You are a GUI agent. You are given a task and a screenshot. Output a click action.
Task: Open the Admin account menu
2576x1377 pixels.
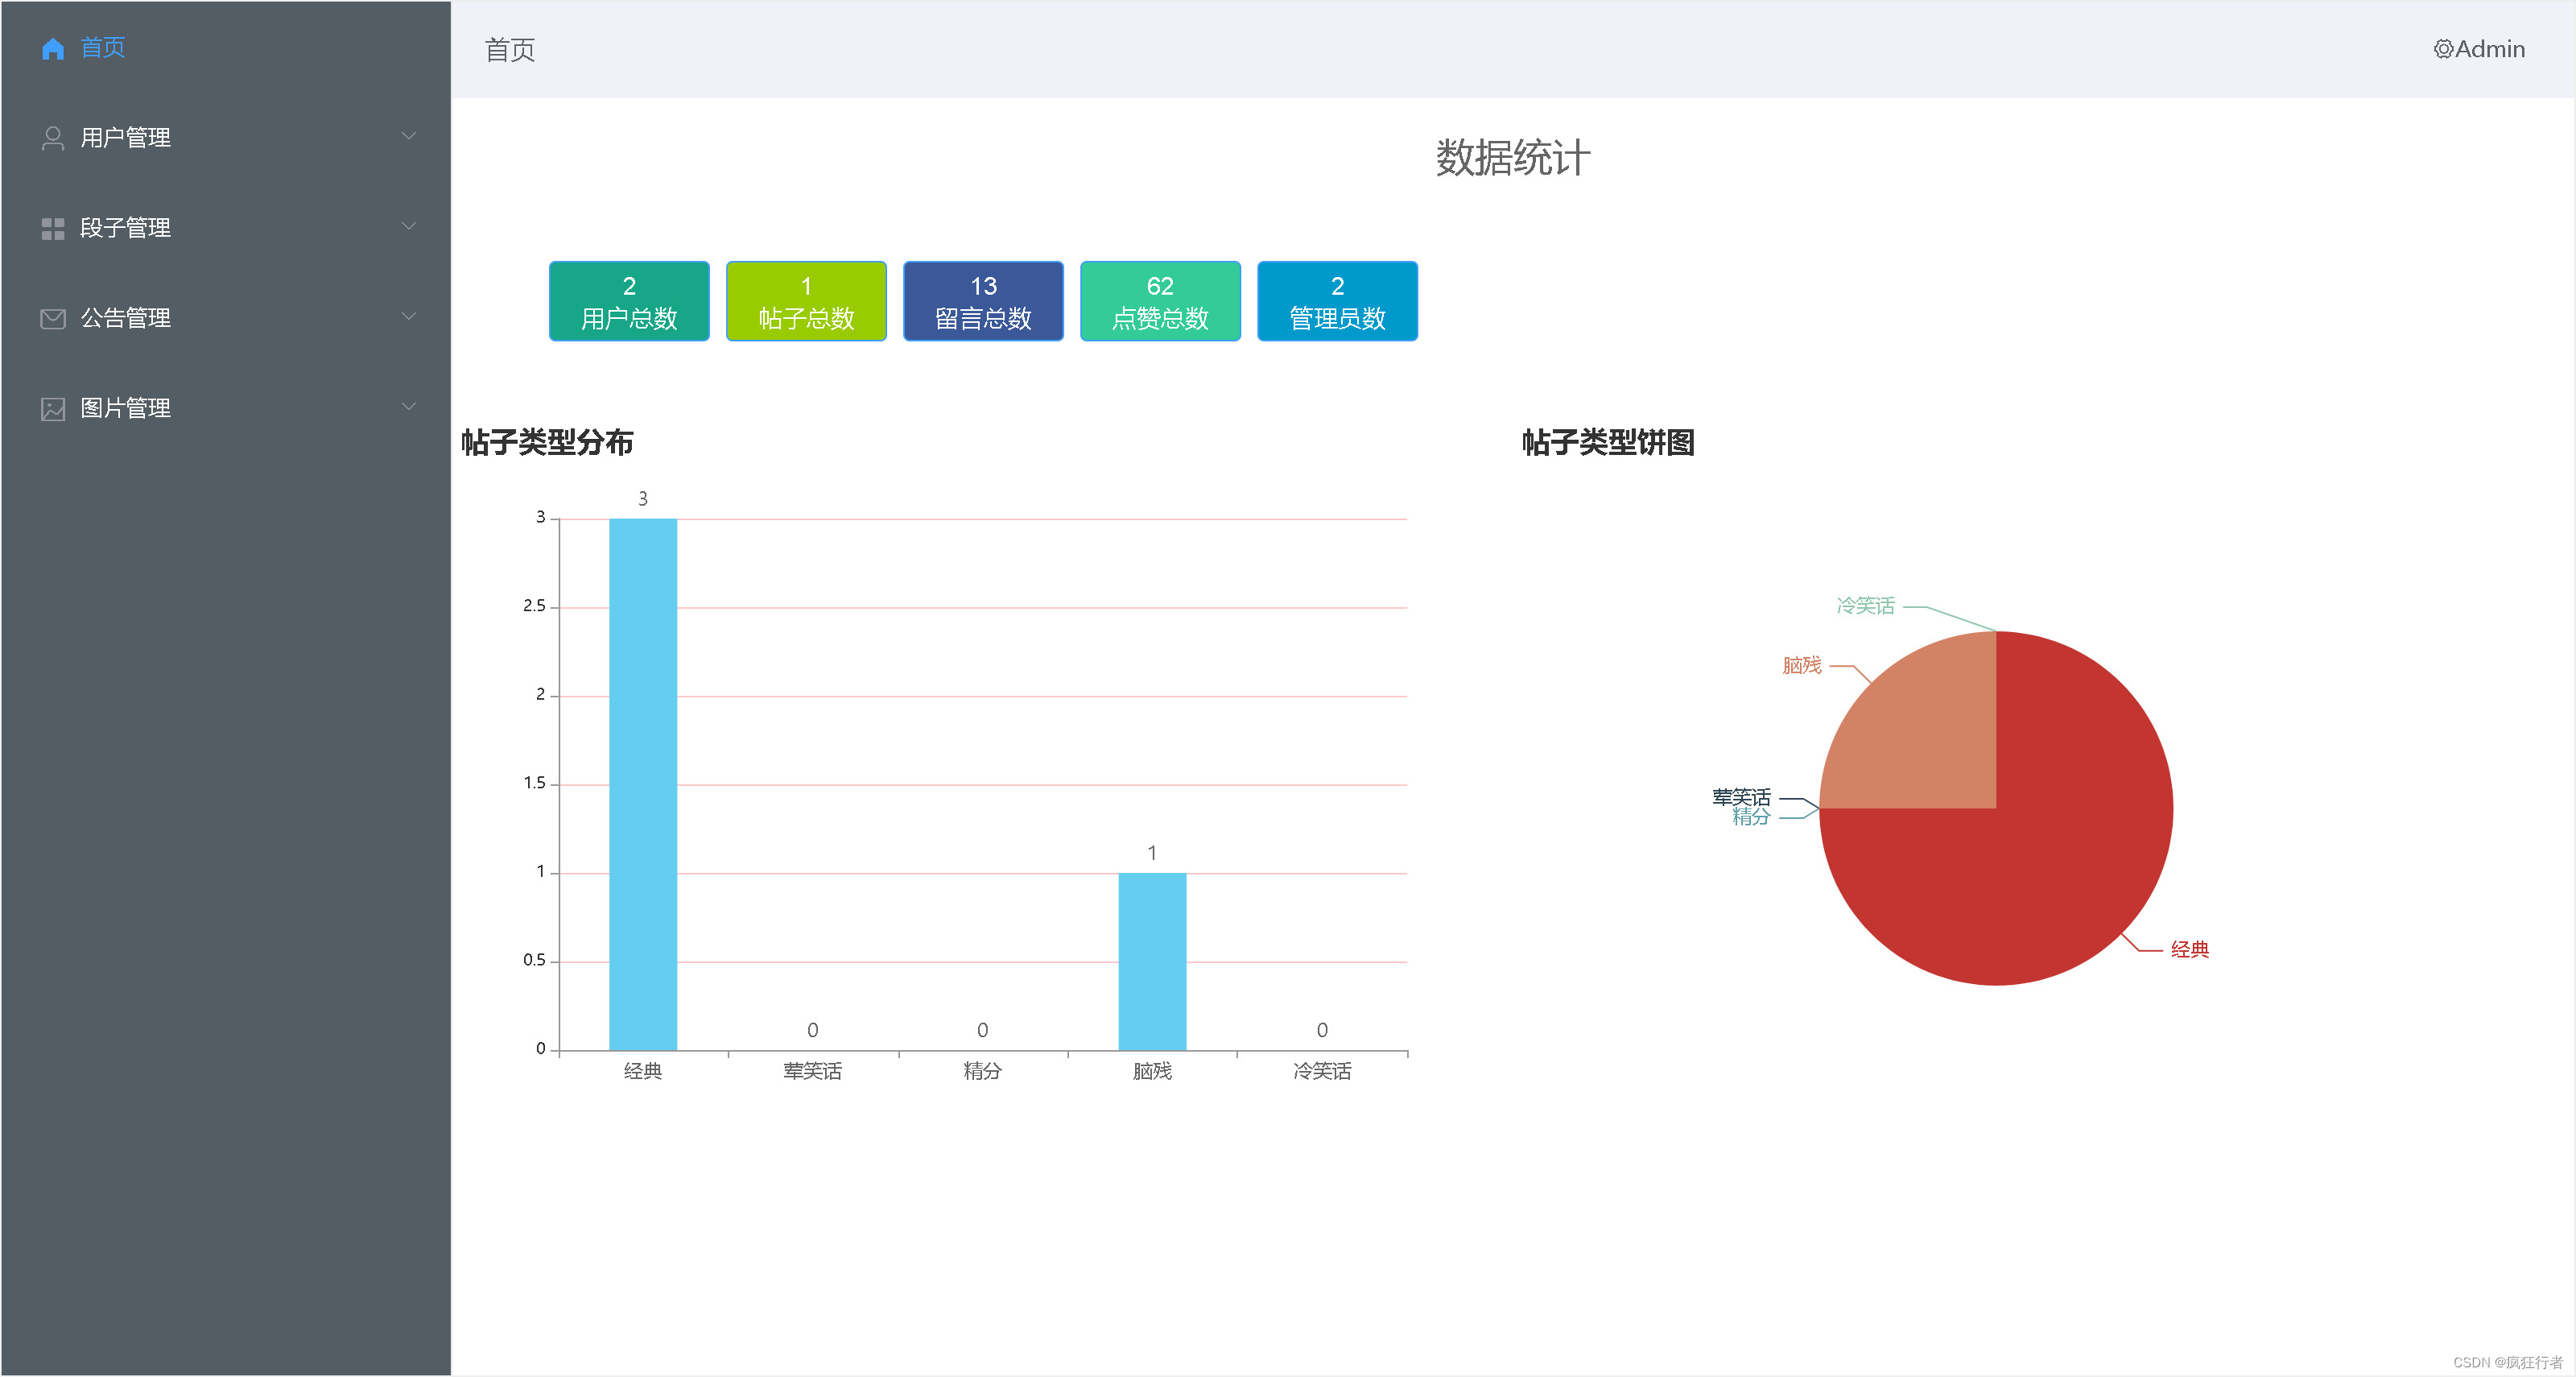click(x=2479, y=49)
